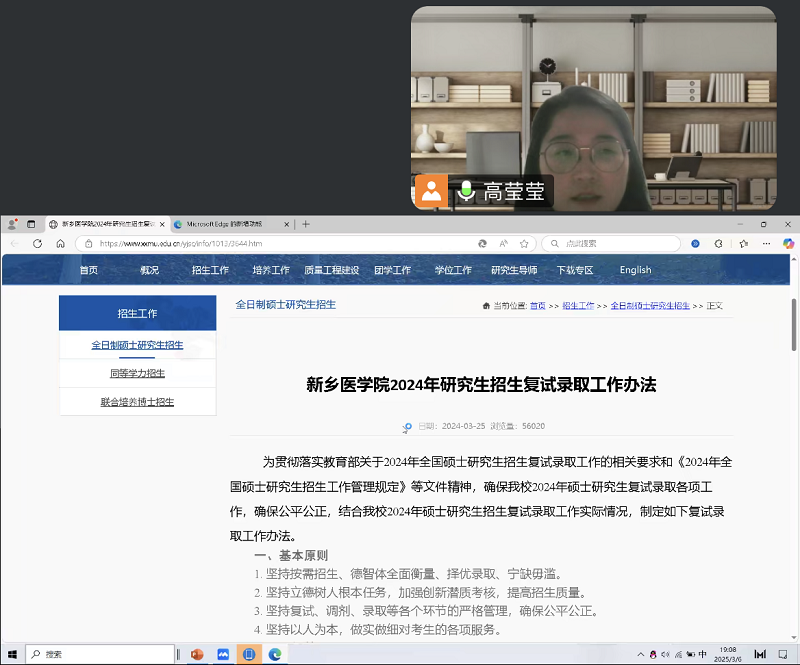800x665 pixels.
Task: Open 招生工作 in the site navigation
Action: 210,270
